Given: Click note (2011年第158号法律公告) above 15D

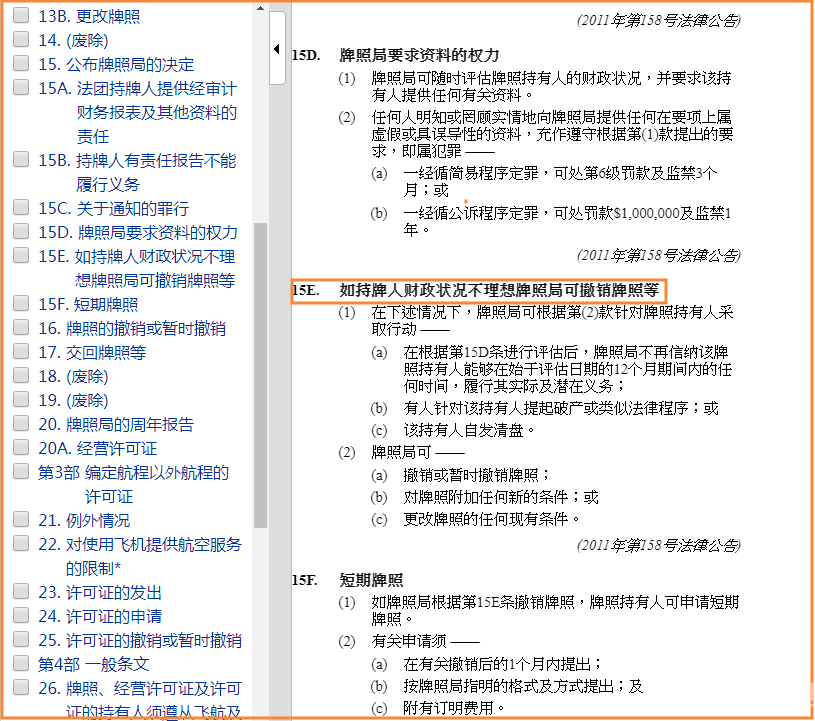Looking at the screenshot, I should click(x=659, y=20).
